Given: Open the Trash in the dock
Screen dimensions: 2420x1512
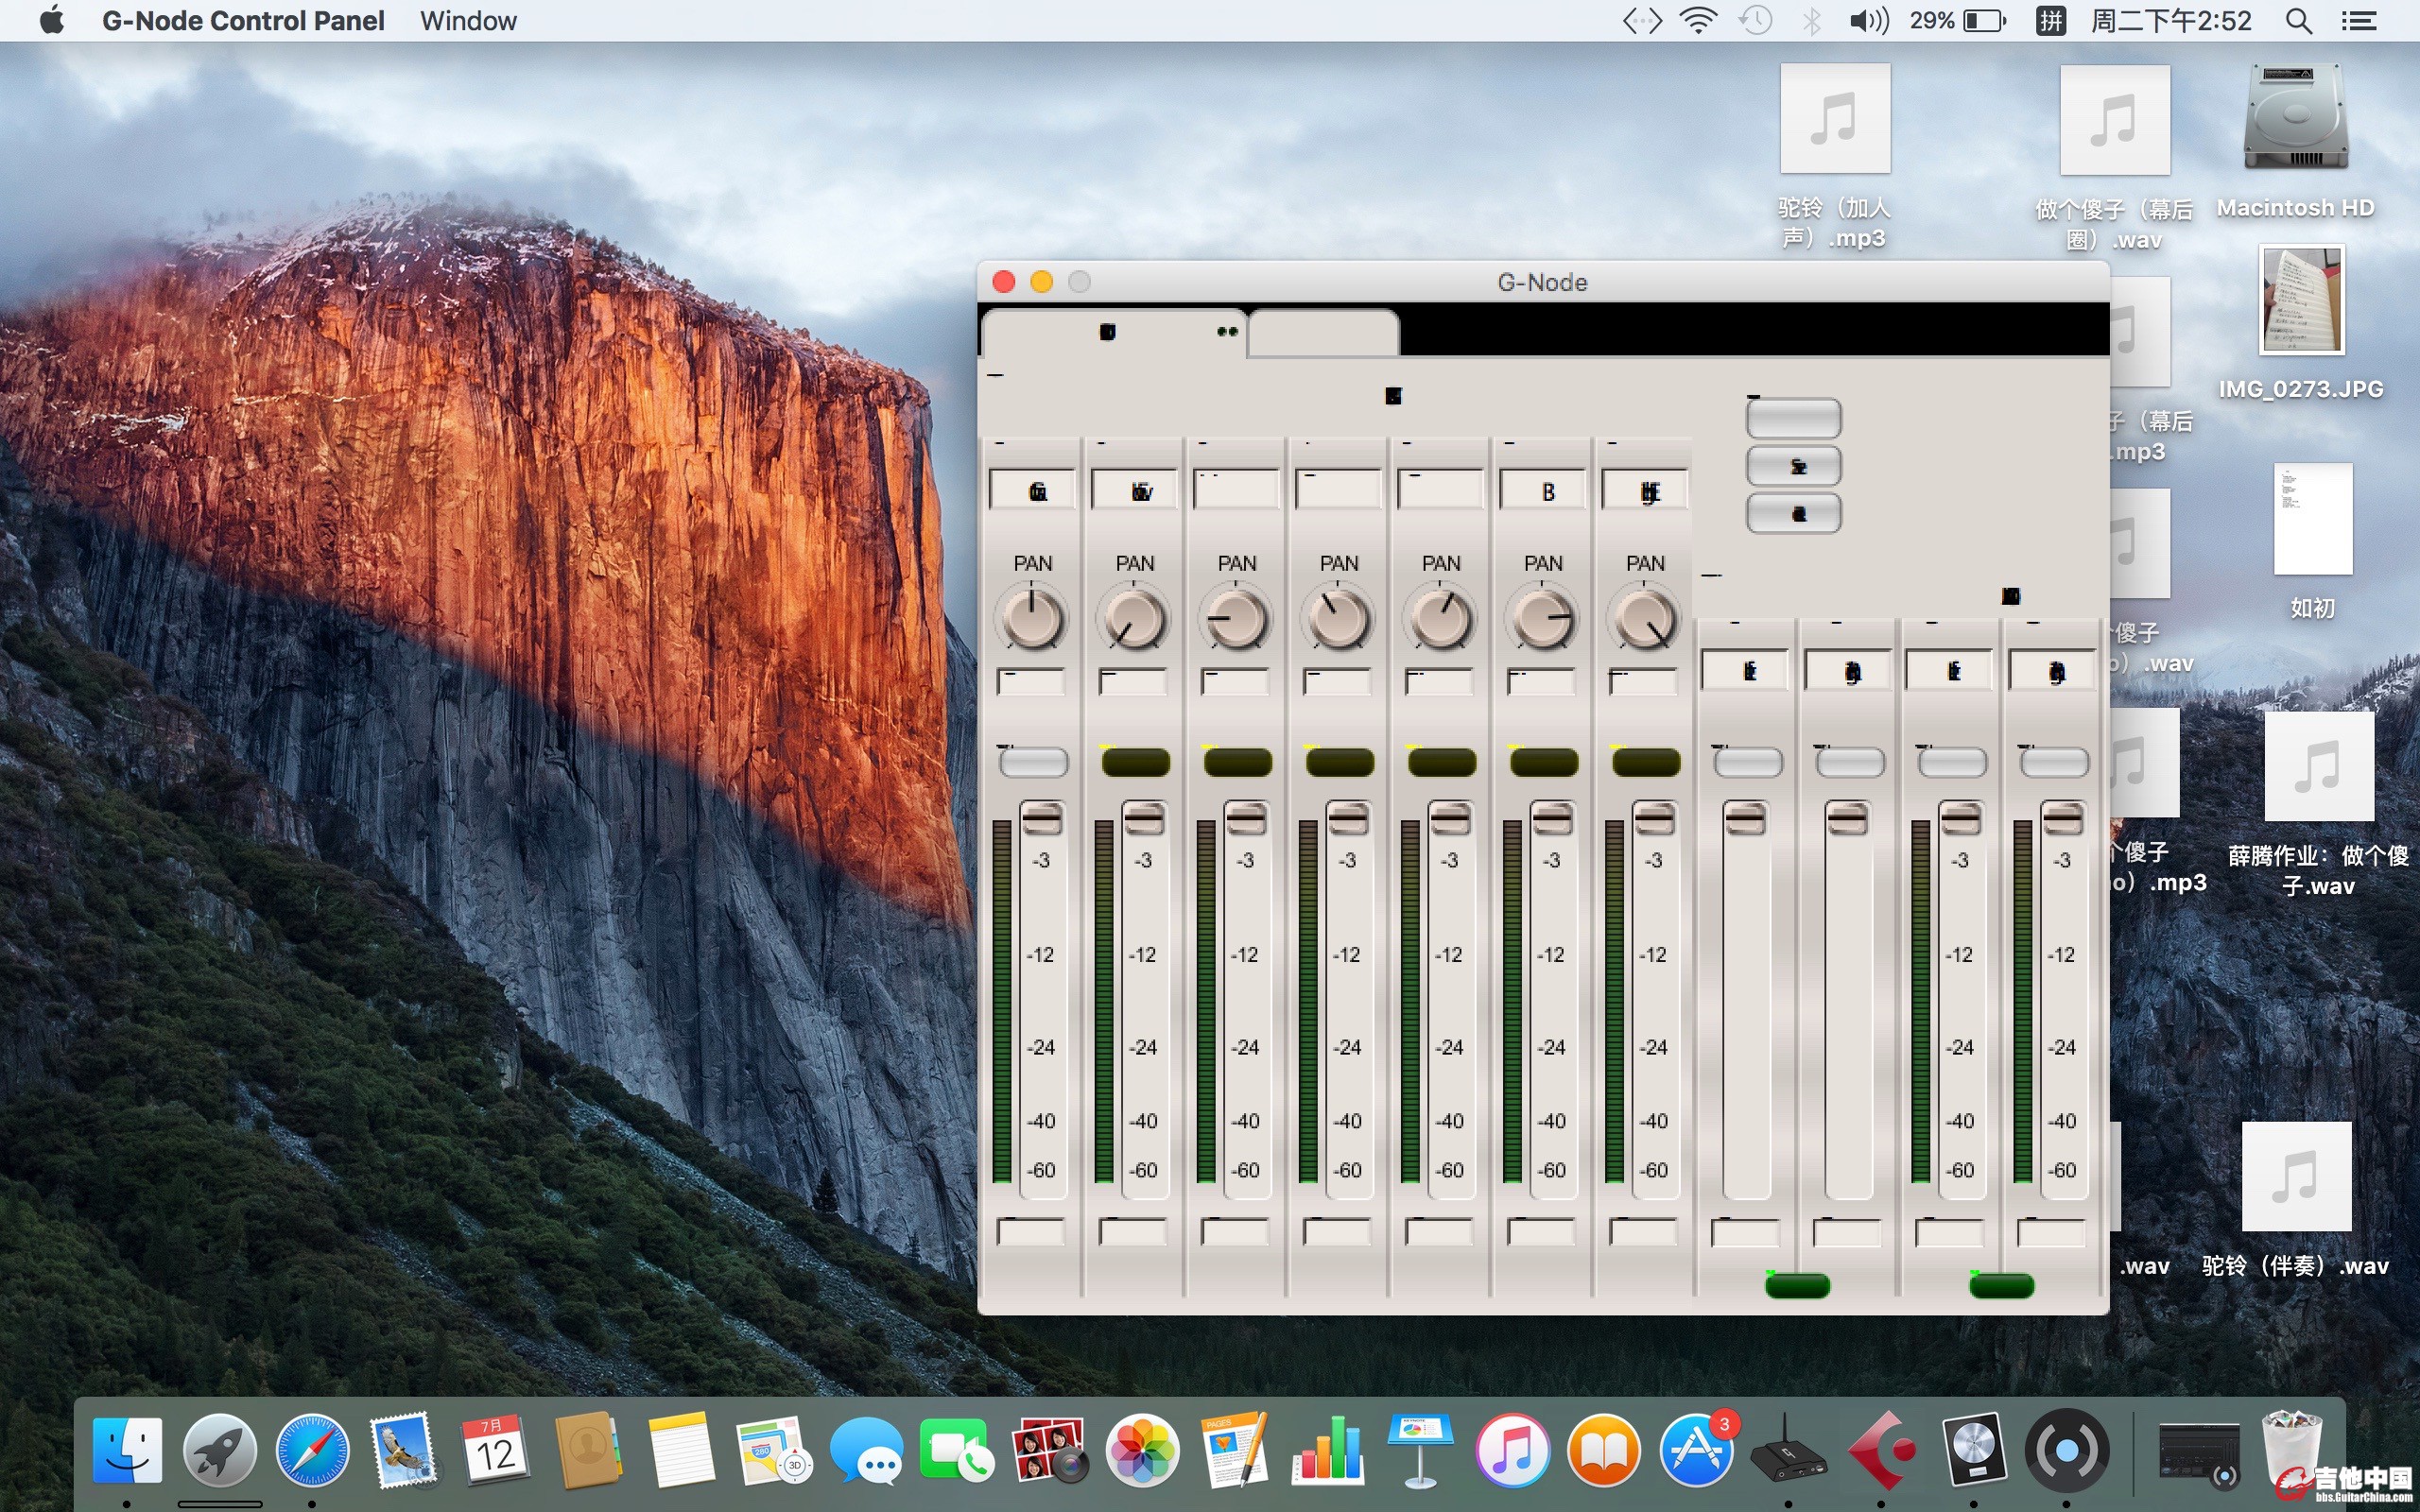Looking at the screenshot, I should 2291,1450.
